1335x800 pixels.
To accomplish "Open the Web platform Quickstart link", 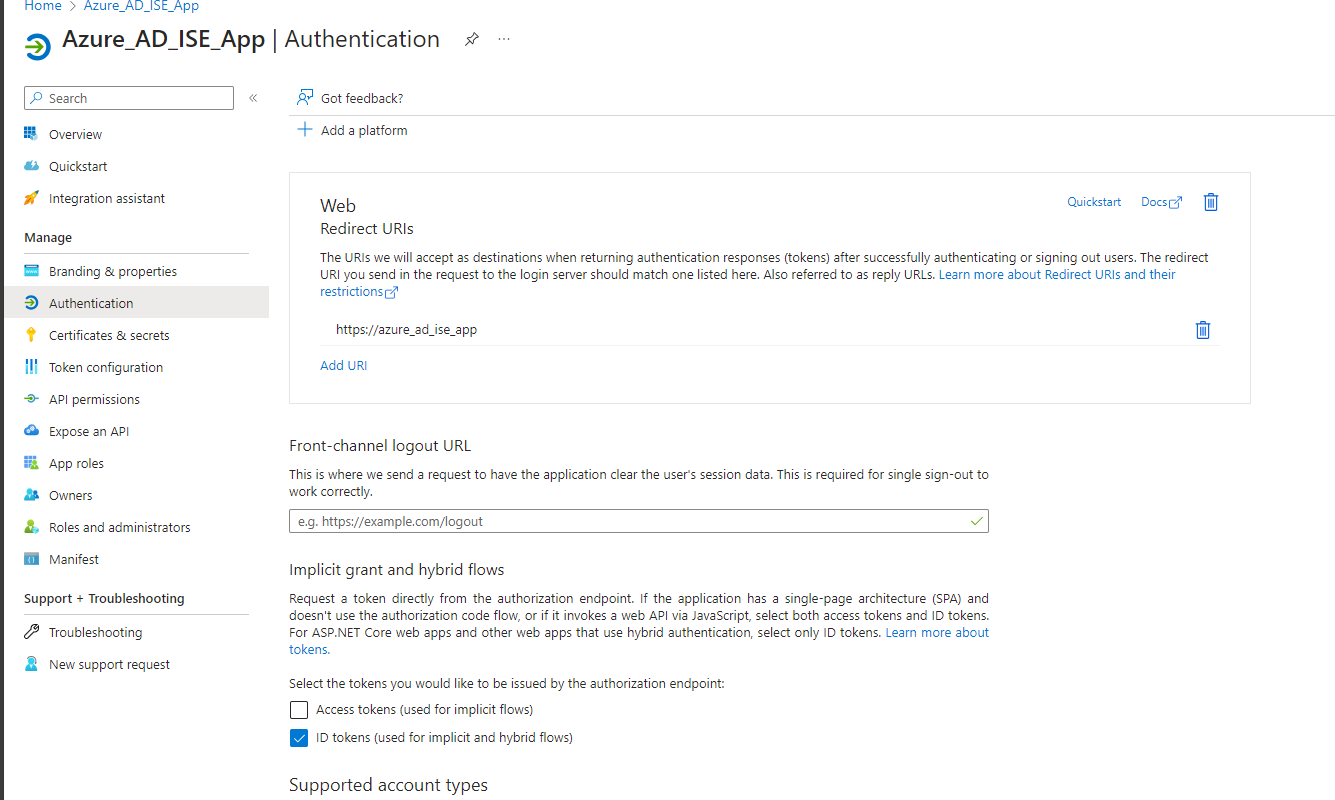I will [1094, 202].
